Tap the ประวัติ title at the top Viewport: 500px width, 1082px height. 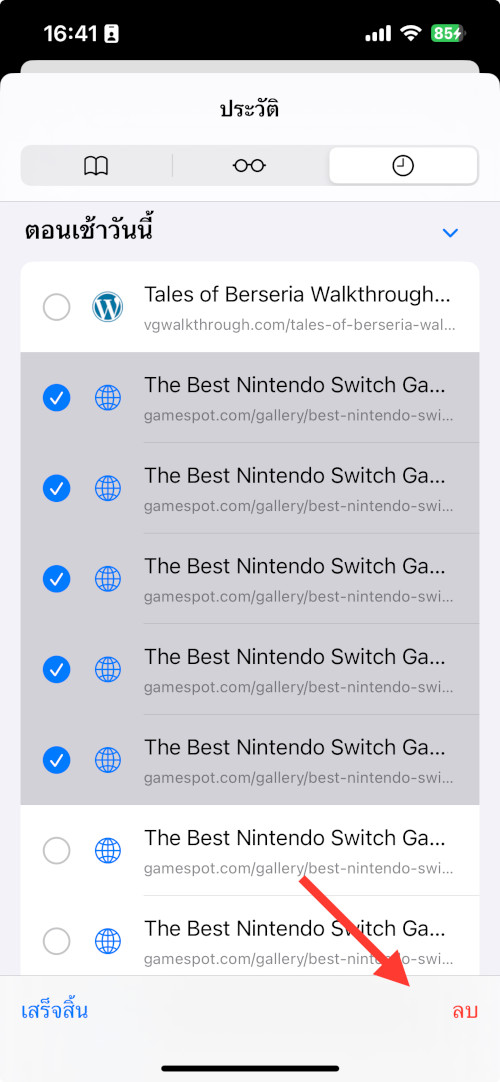tap(250, 109)
